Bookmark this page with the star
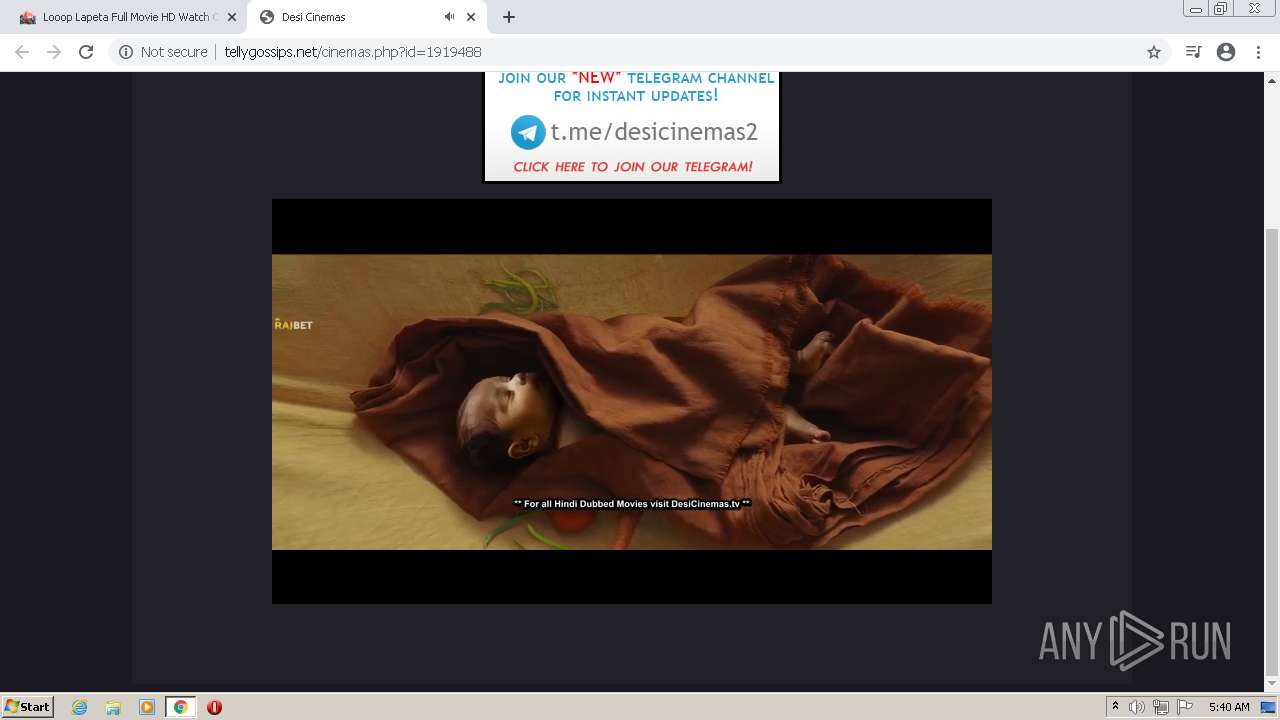This screenshot has height=720, width=1280. coord(1153,52)
